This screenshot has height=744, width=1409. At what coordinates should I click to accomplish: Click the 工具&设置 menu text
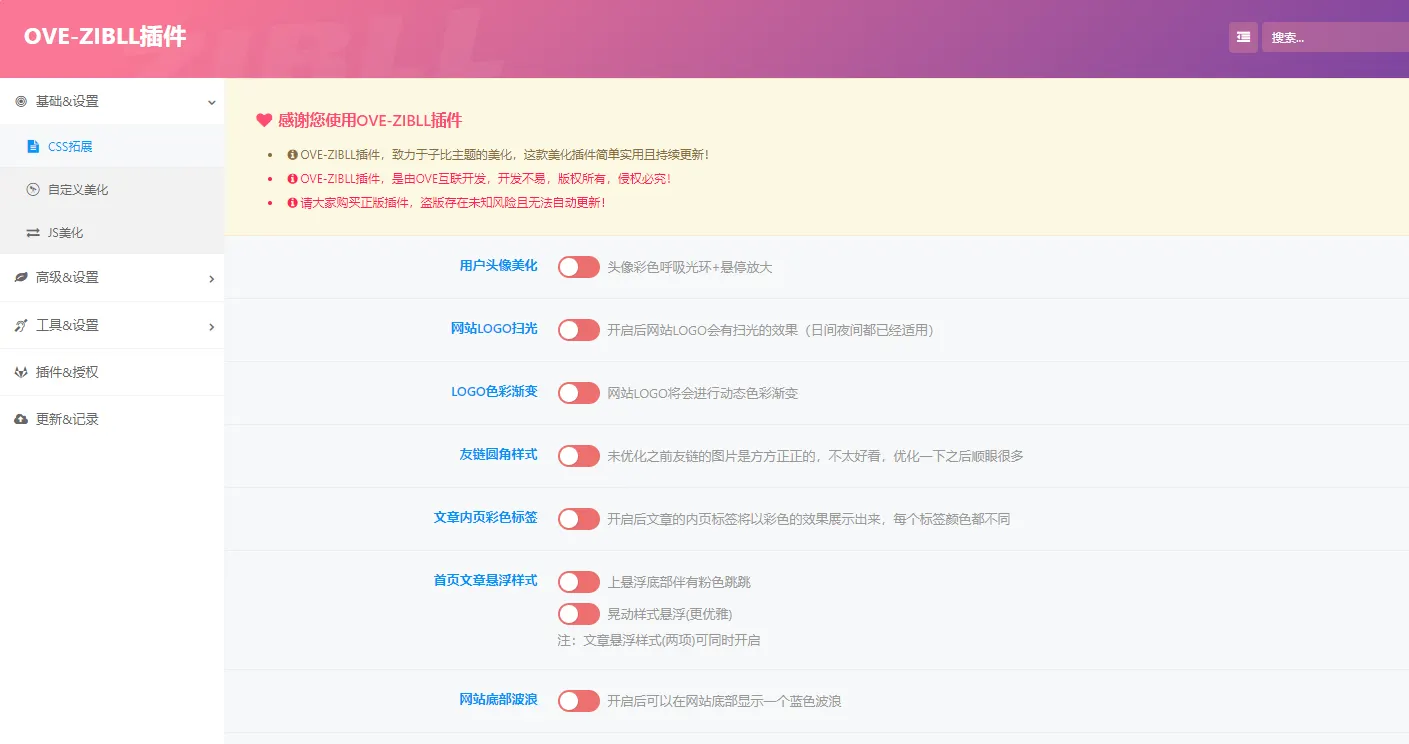coord(67,326)
